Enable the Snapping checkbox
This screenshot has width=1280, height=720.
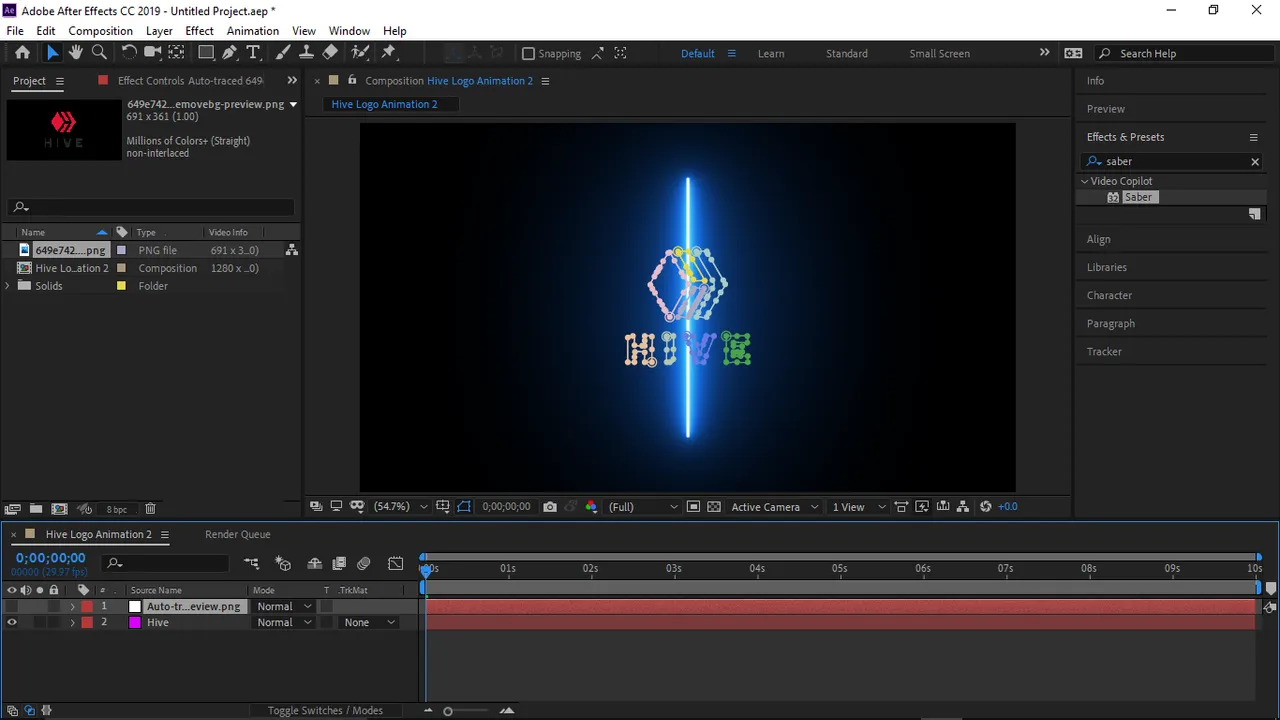click(529, 54)
